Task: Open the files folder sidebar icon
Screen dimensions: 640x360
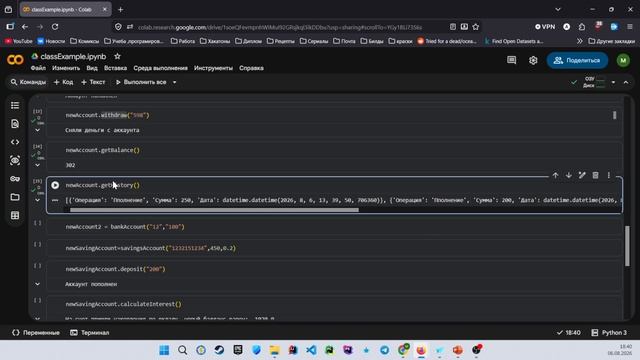Action: (x=15, y=197)
